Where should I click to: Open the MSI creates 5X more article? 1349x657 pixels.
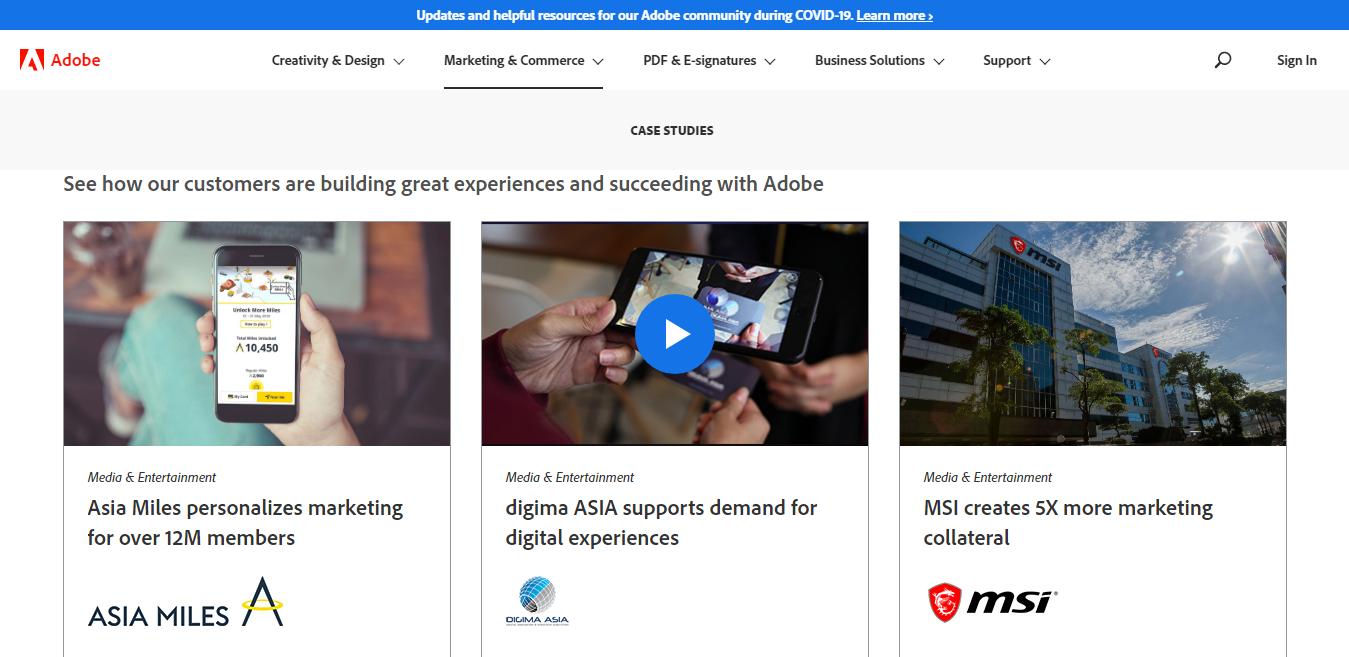point(1068,523)
